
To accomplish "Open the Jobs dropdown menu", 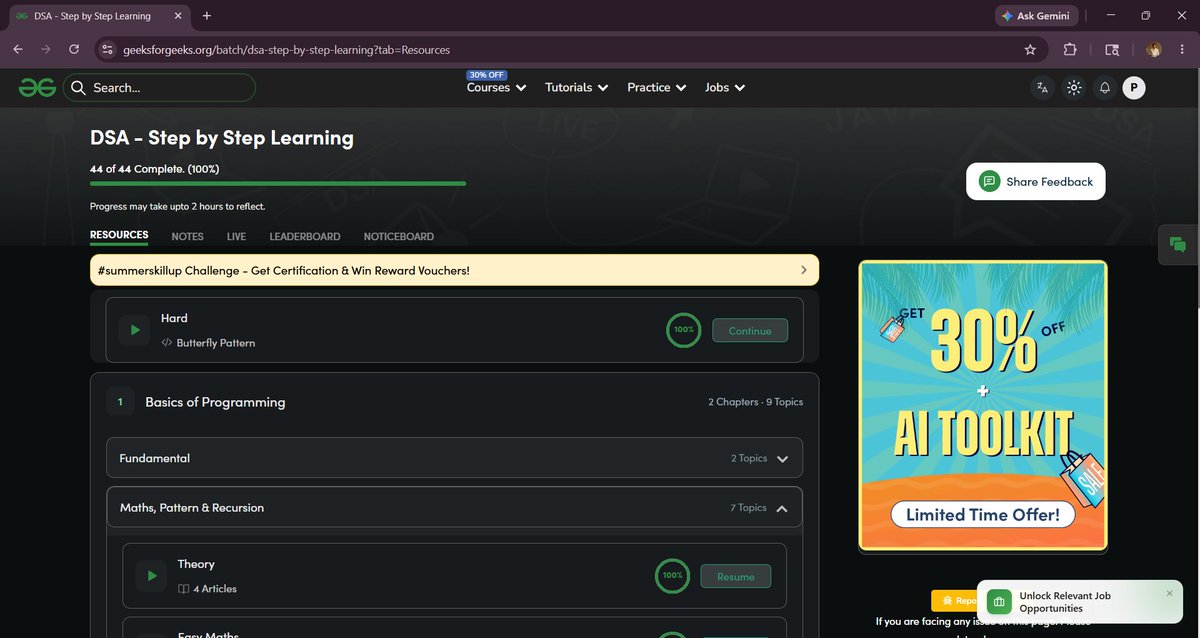I will pyautogui.click(x=725, y=88).
